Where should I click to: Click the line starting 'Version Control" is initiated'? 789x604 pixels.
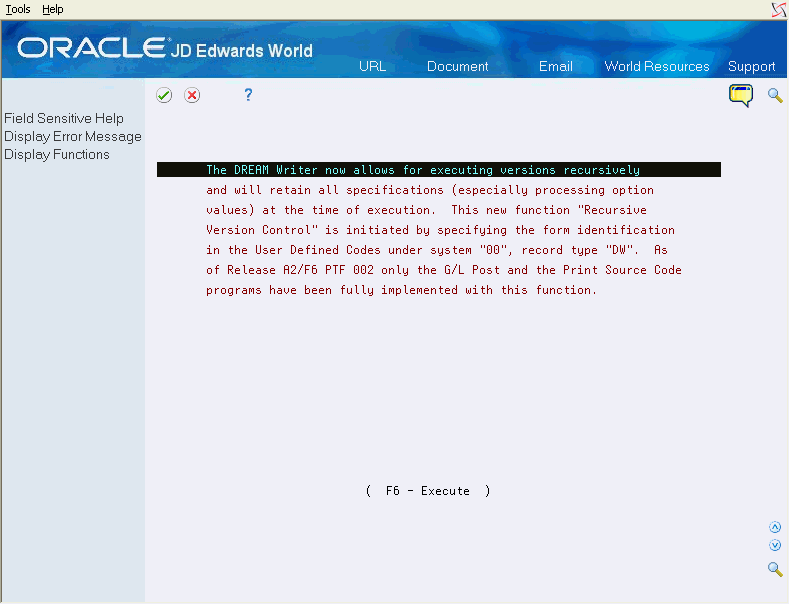pyautogui.click(x=440, y=230)
